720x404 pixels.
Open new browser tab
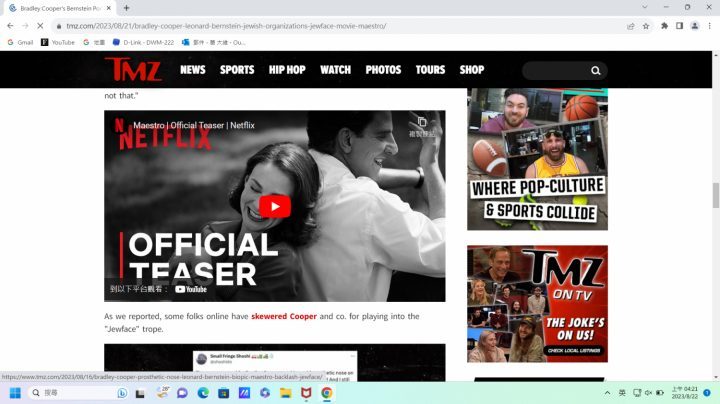pos(126,8)
